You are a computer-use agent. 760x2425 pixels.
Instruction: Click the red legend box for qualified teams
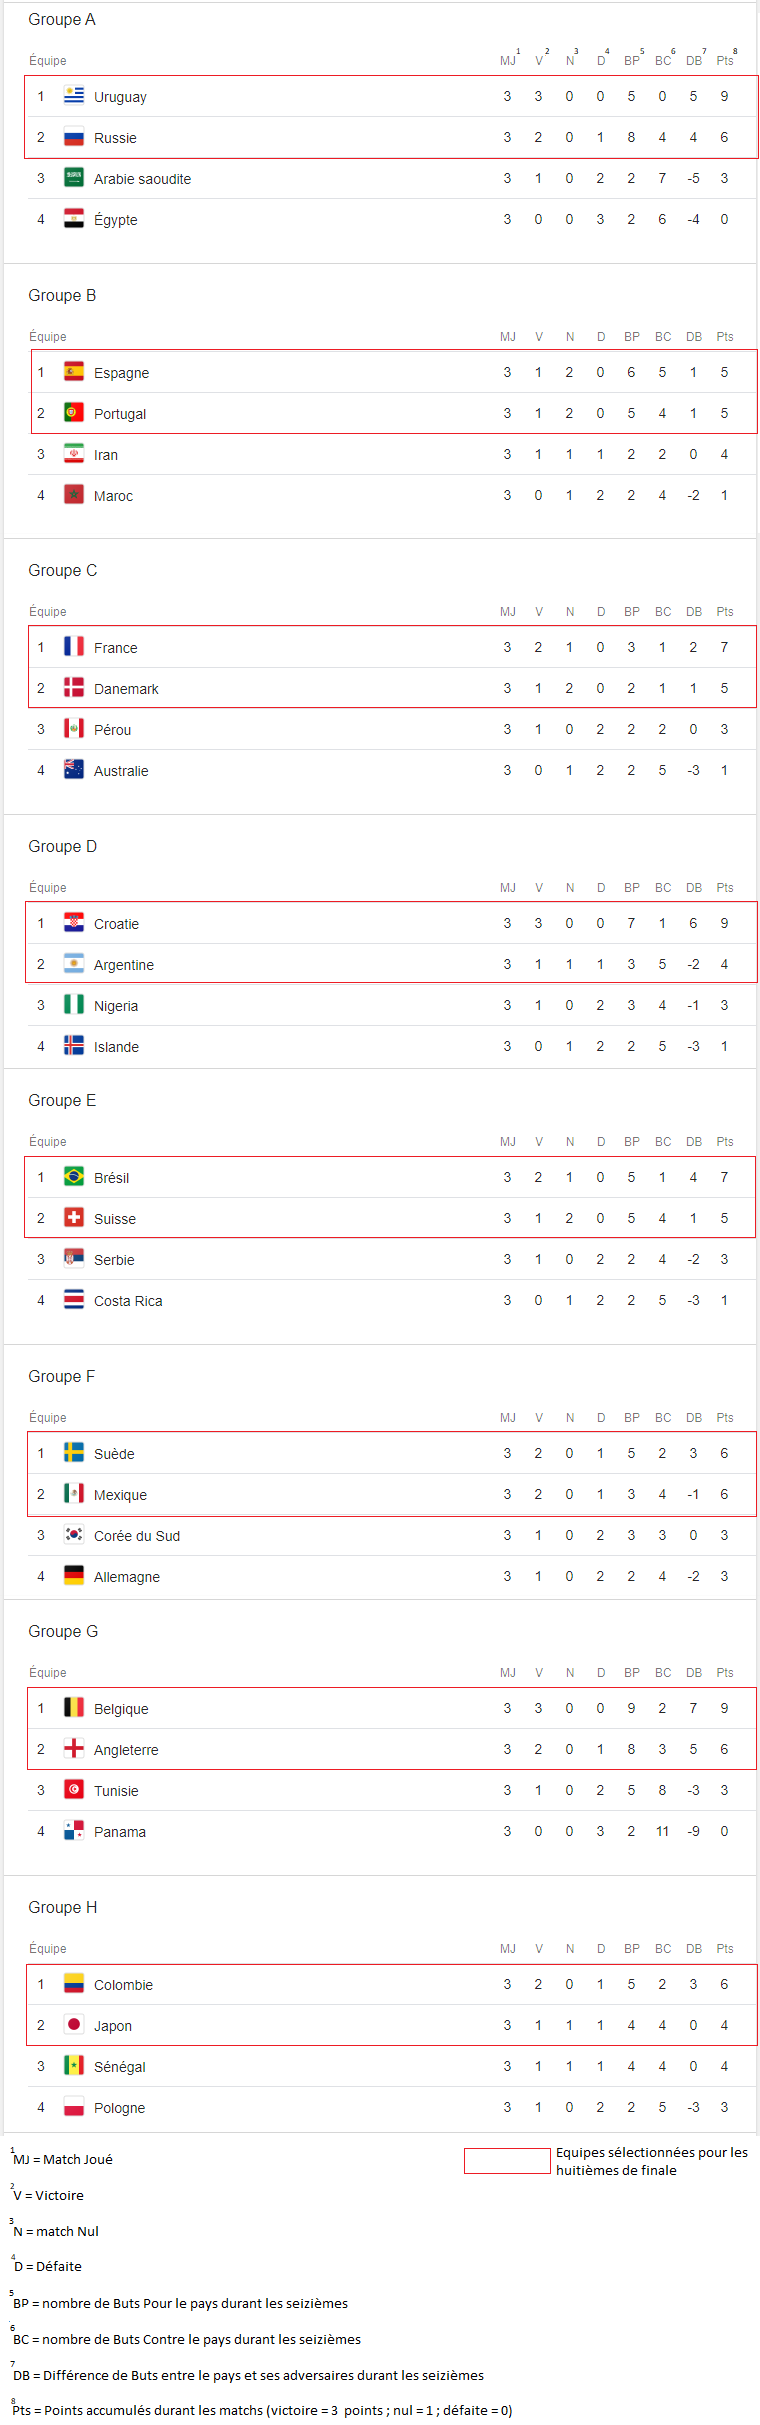(x=507, y=2161)
